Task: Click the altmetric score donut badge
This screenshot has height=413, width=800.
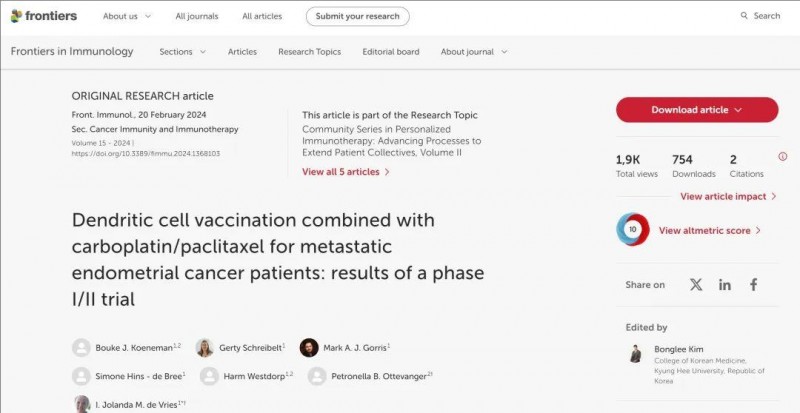Action: (x=633, y=229)
